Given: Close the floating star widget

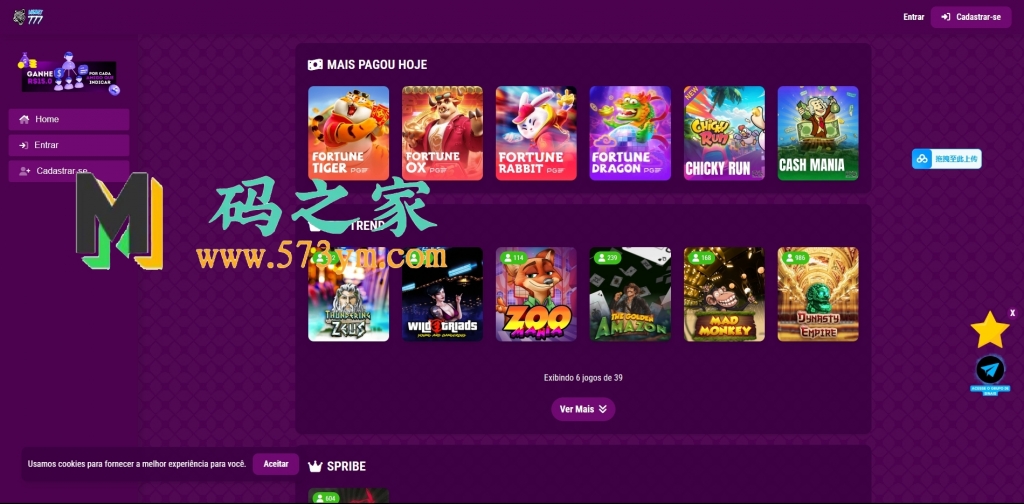Looking at the screenshot, I should (x=1012, y=313).
